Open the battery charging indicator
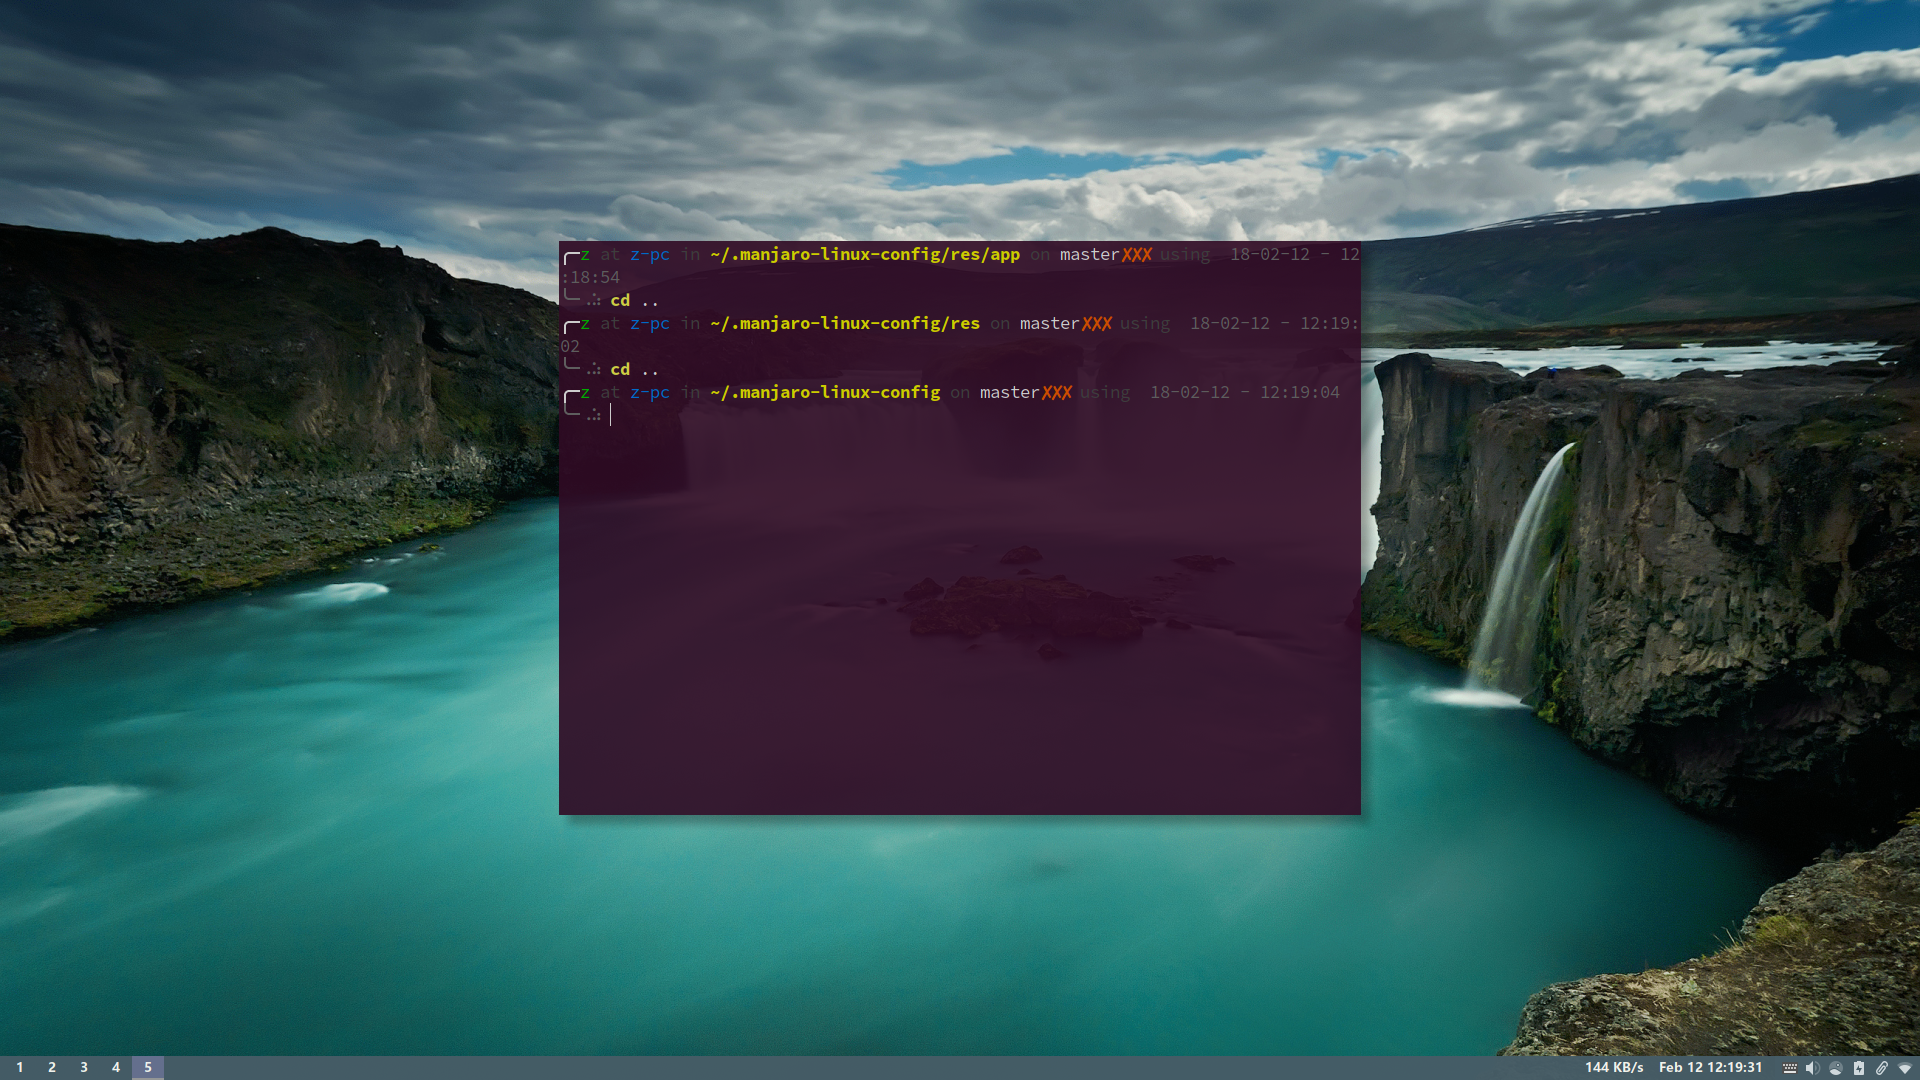The width and height of the screenshot is (1920, 1080). click(1859, 1068)
